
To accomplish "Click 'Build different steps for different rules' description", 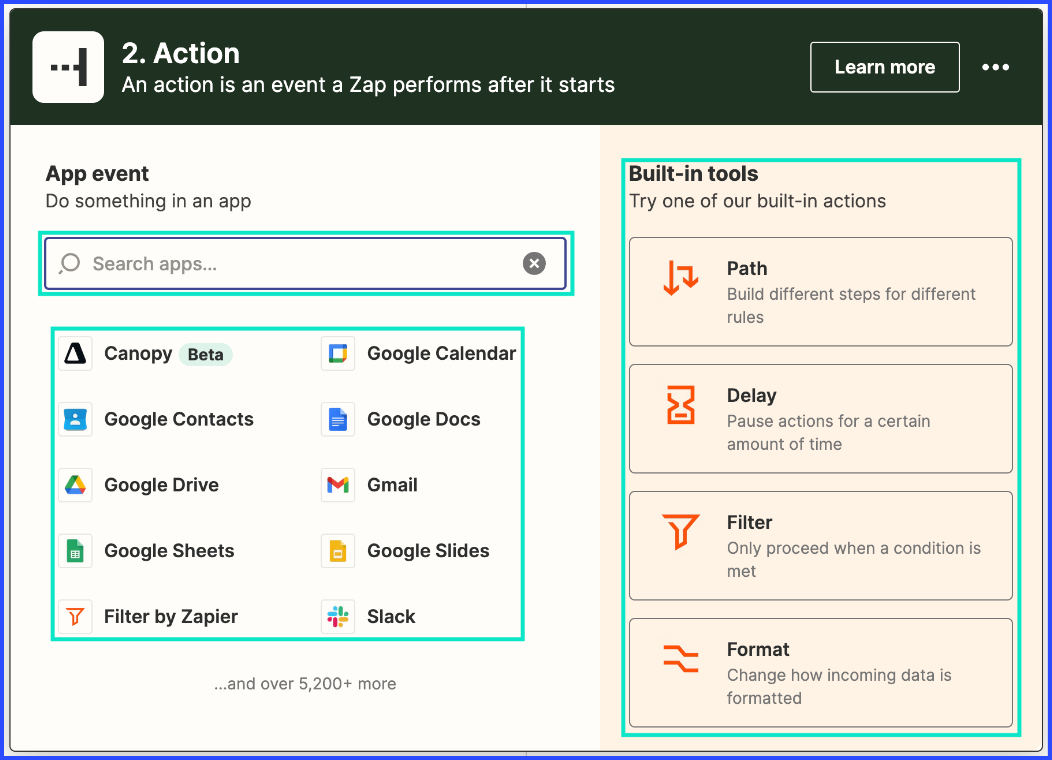I will 851,305.
